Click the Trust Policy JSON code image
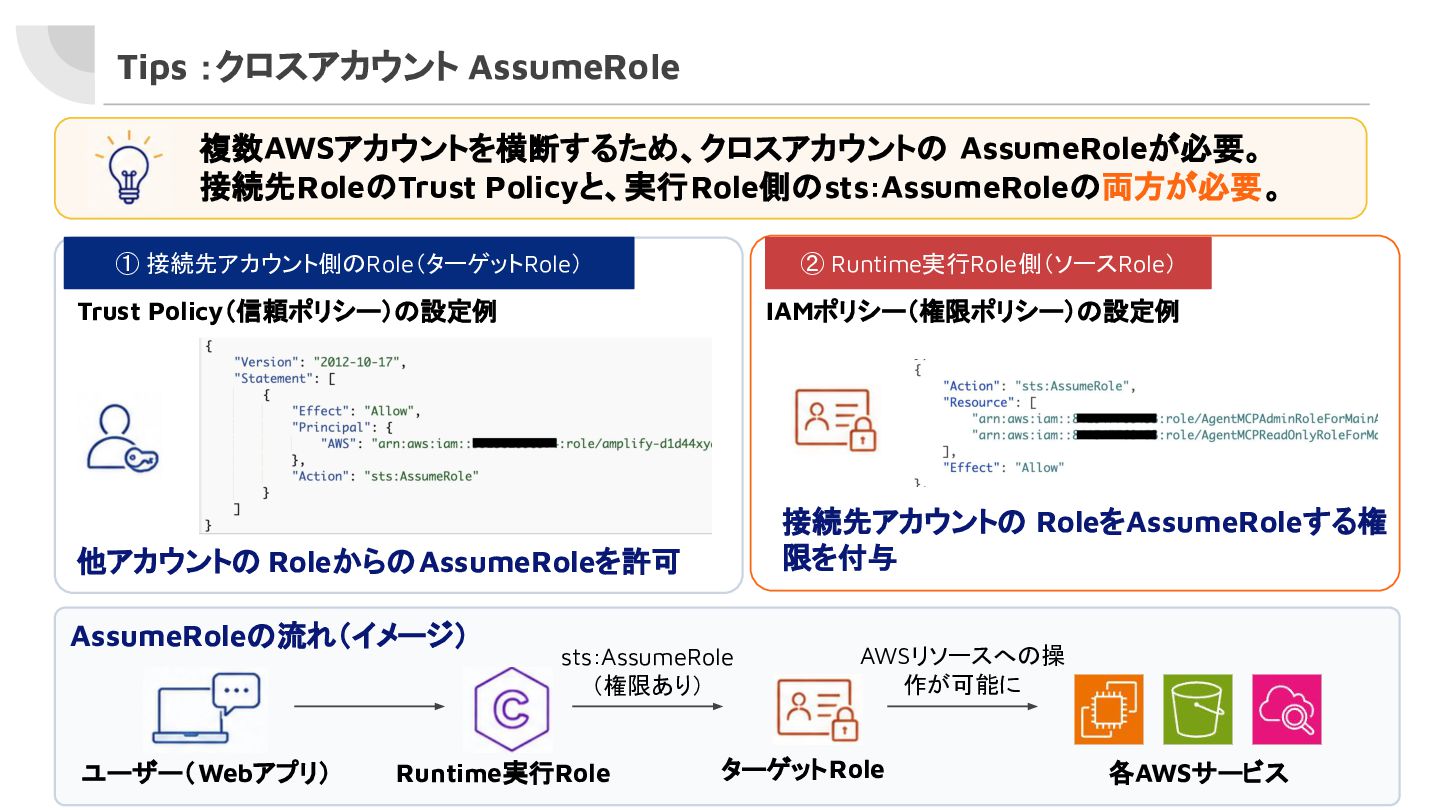1440x810 pixels. 455,435
